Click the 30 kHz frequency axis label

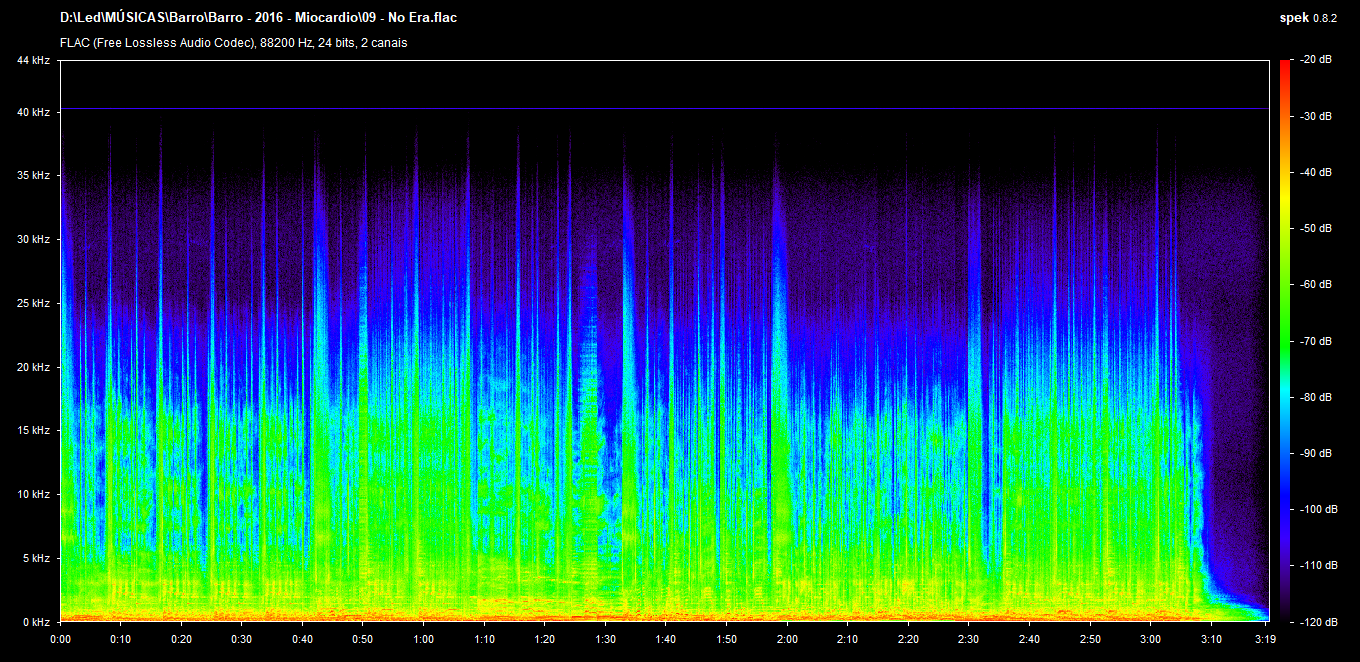click(x=33, y=240)
